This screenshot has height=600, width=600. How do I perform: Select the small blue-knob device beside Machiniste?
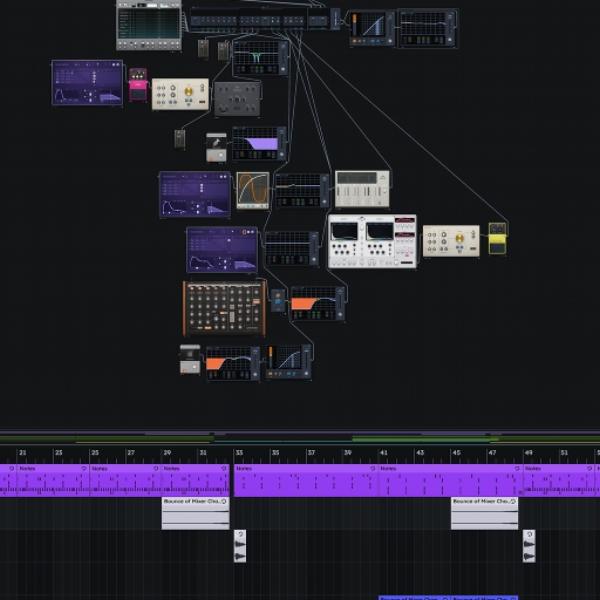pyautogui.click(x=278, y=300)
